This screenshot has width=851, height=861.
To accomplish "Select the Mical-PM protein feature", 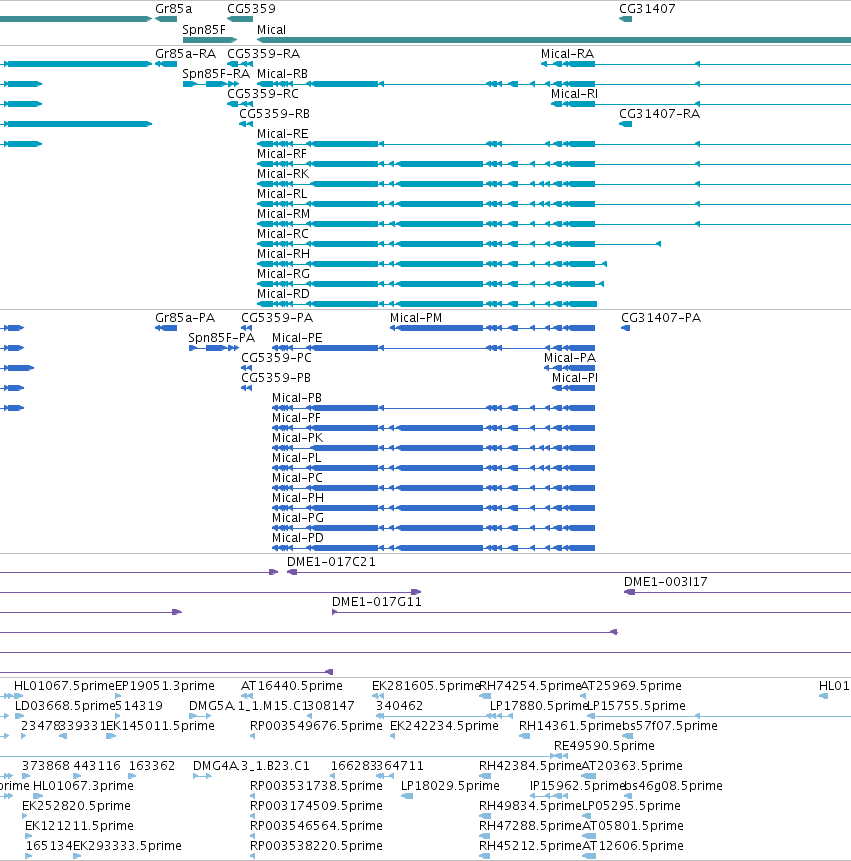I will pyautogui.click(x=492, y=328).
